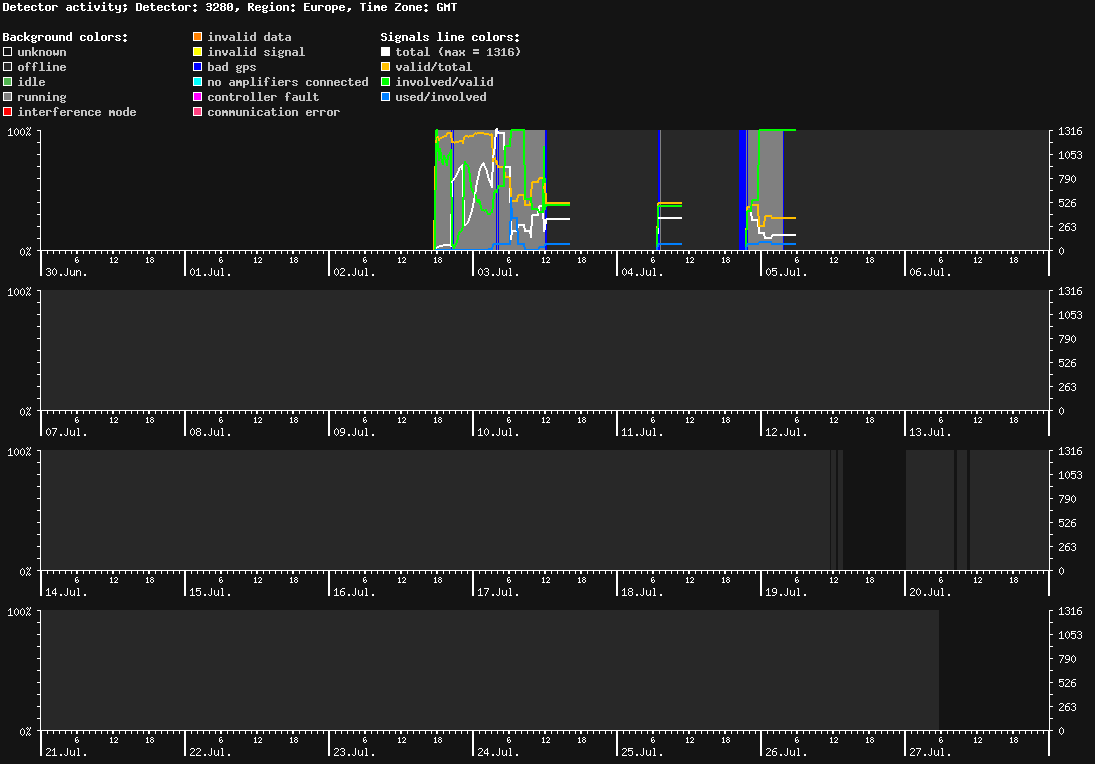
Task: Click the '05.Jul.' date label
Action: click(786, 272)
